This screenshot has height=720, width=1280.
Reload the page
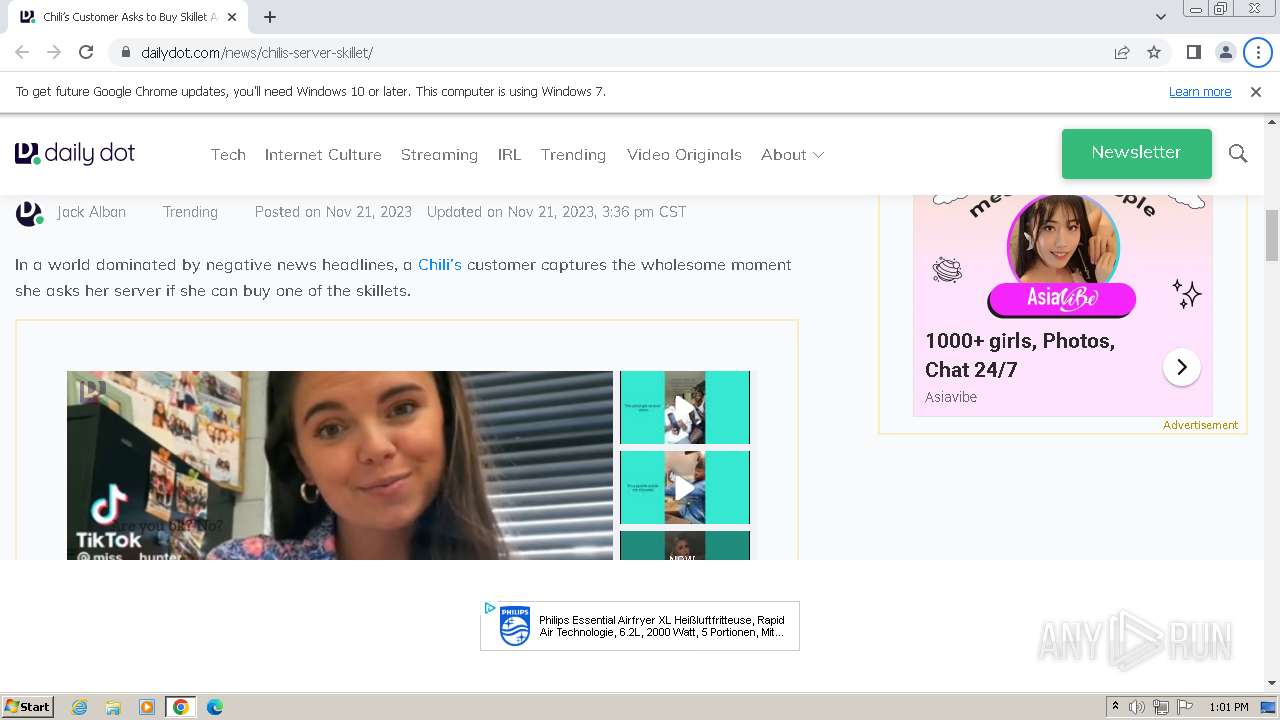(86, 52)
